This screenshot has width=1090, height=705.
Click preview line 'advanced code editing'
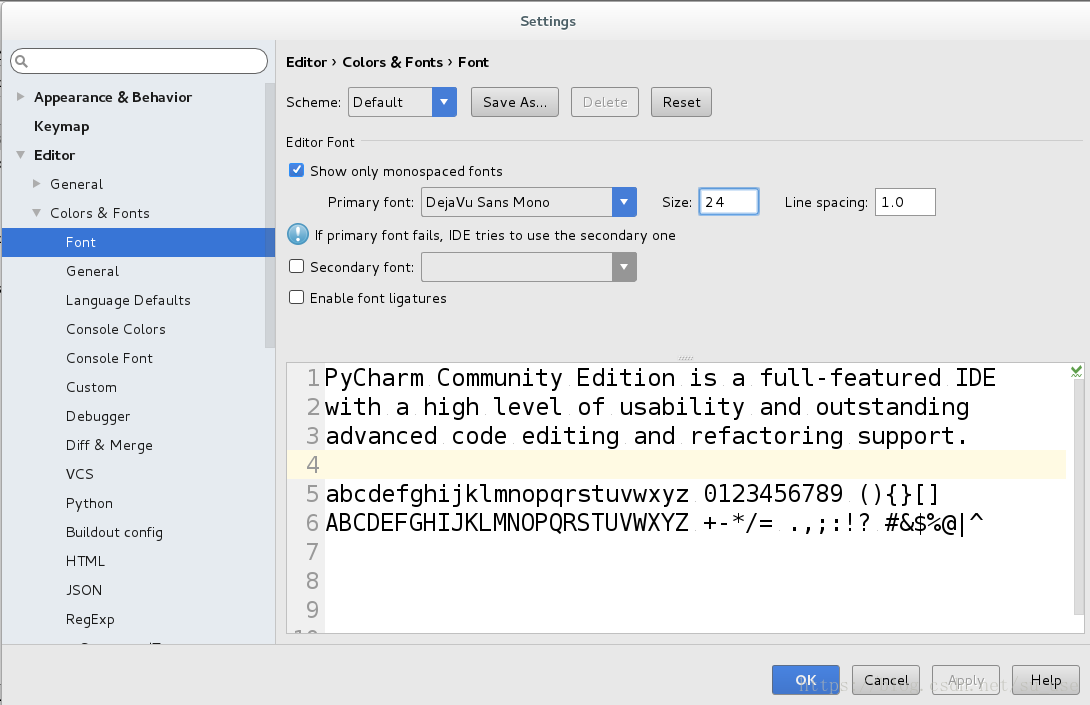(646, 436)
